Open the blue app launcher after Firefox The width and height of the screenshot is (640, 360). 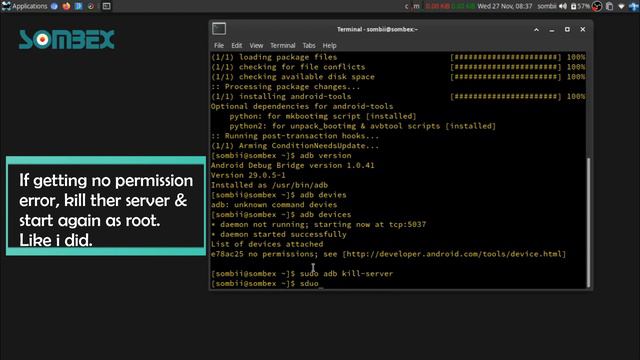78,6
